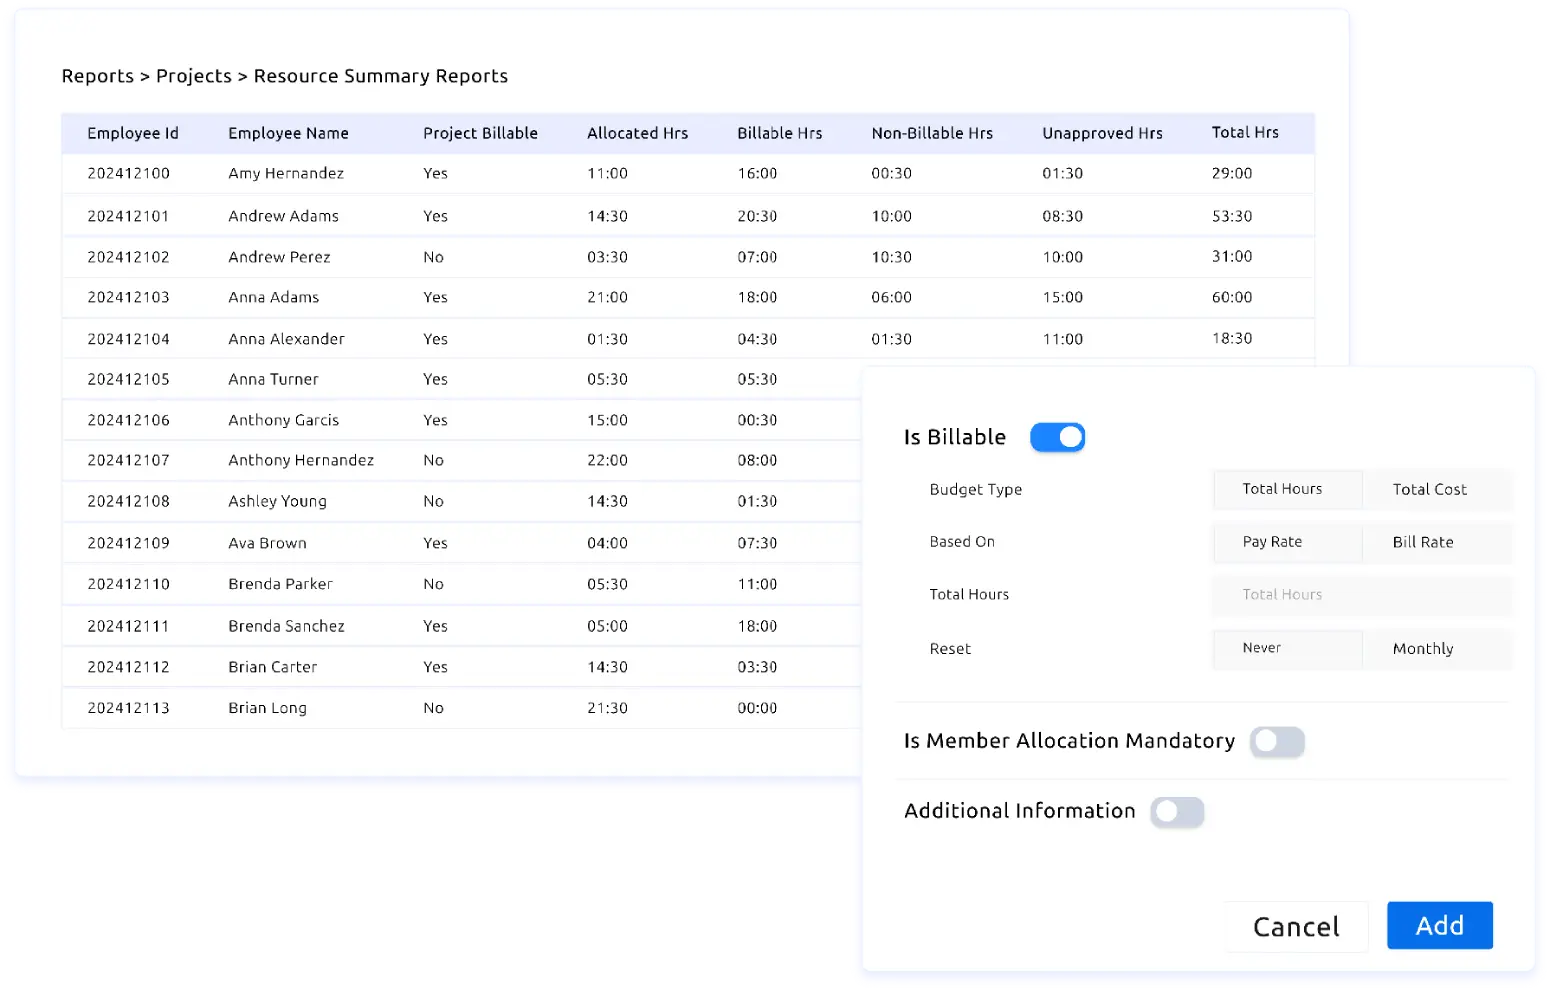
Task: Turn on Additional Information
Action: tap(1177, 812)
